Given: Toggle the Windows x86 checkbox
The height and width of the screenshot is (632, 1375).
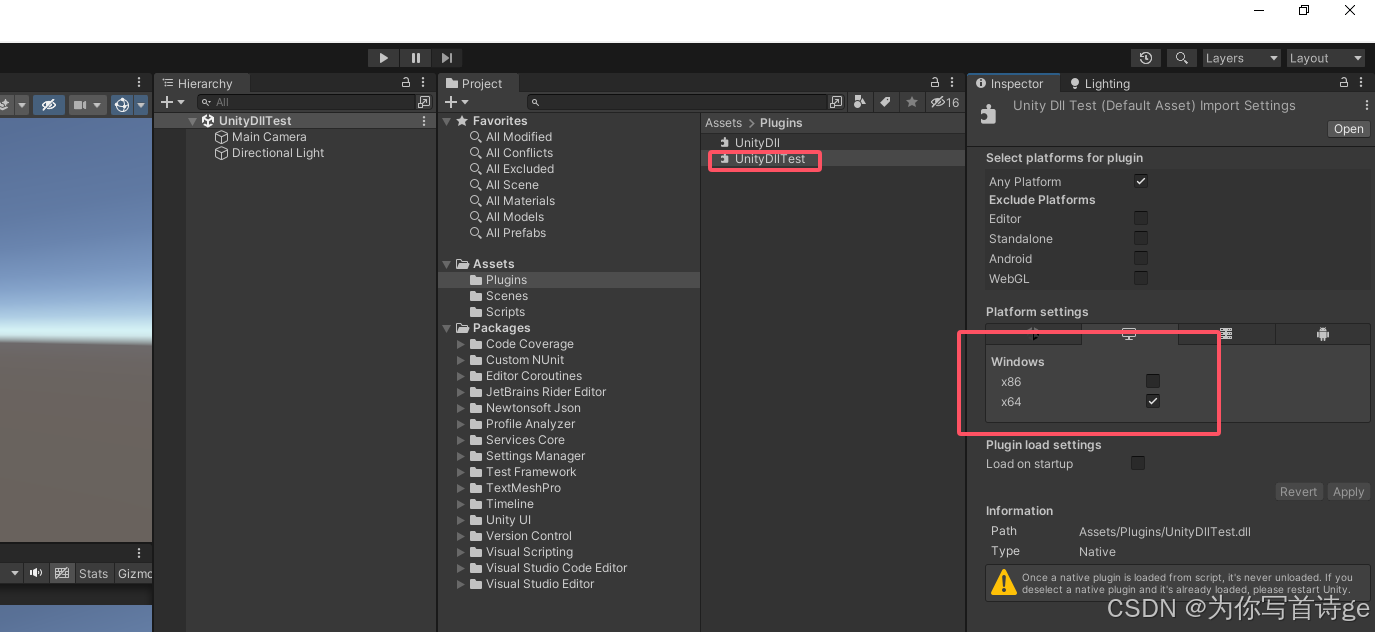Looking at the screenshot, I should click(1153, 381).
